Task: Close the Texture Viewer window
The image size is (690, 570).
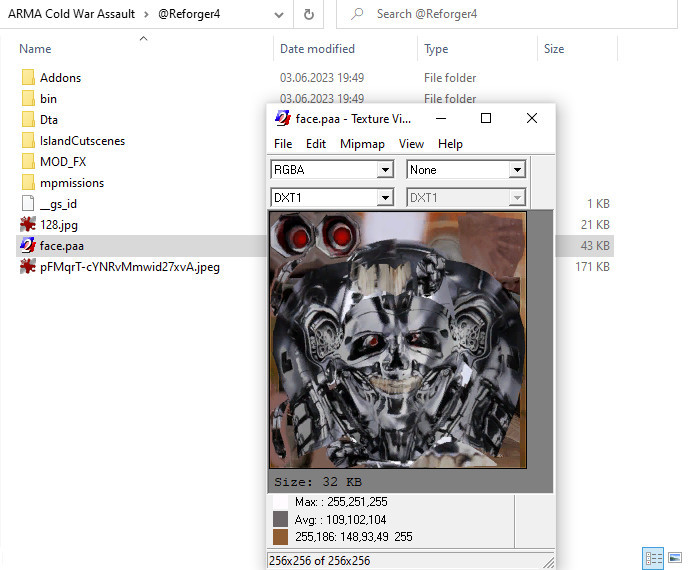Action: tap(532, 118)
